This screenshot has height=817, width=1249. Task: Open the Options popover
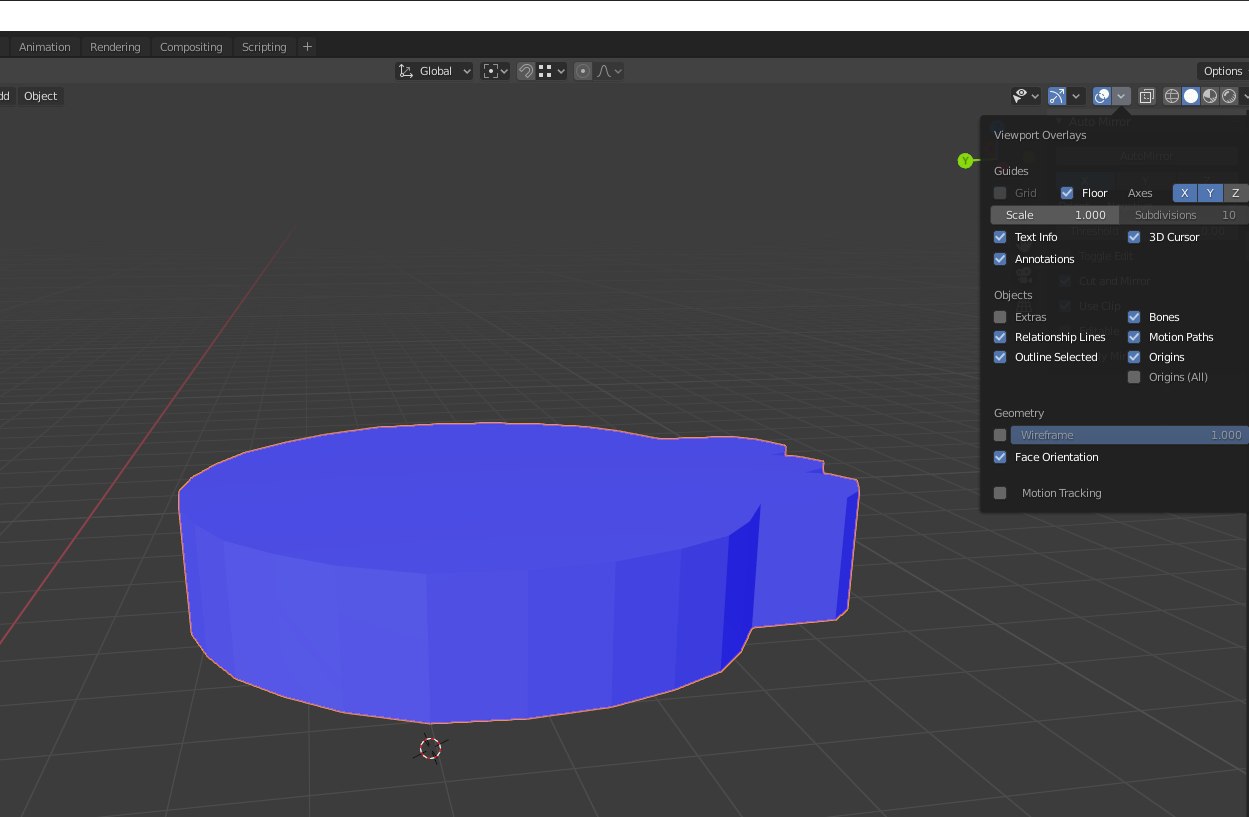(x=1222, y=71)
